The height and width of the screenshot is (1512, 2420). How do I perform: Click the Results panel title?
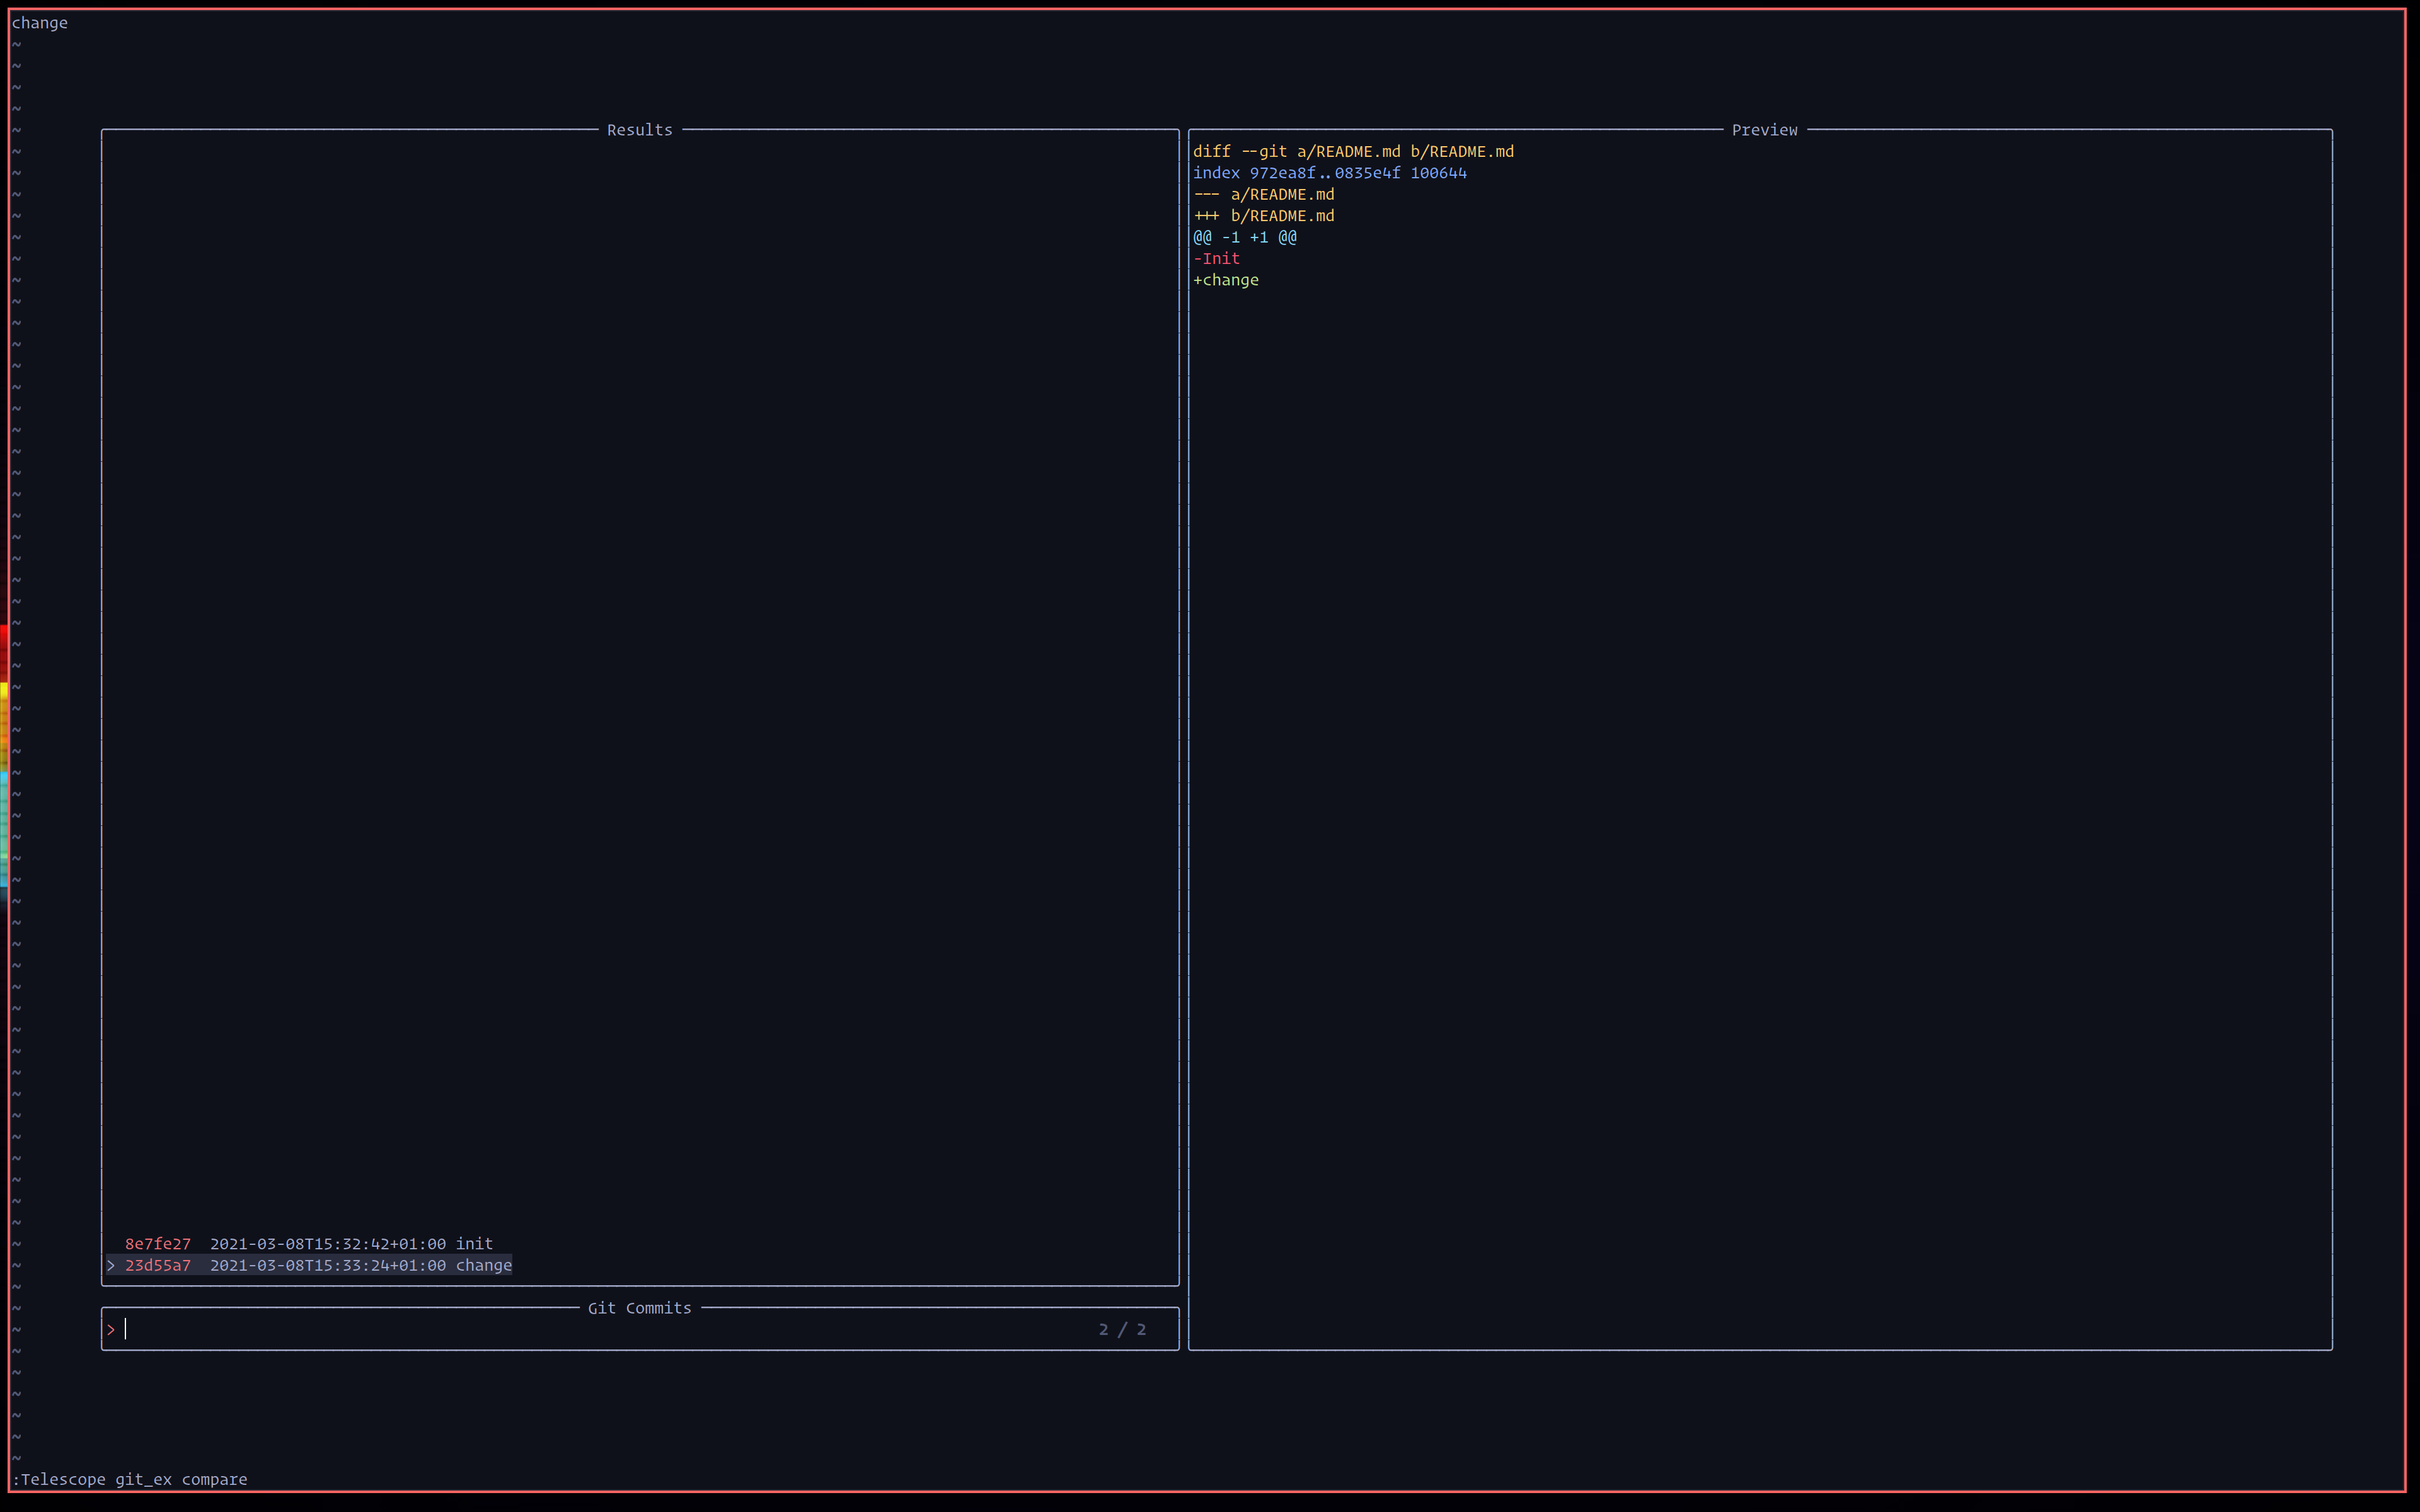click(x=639, y=129)
